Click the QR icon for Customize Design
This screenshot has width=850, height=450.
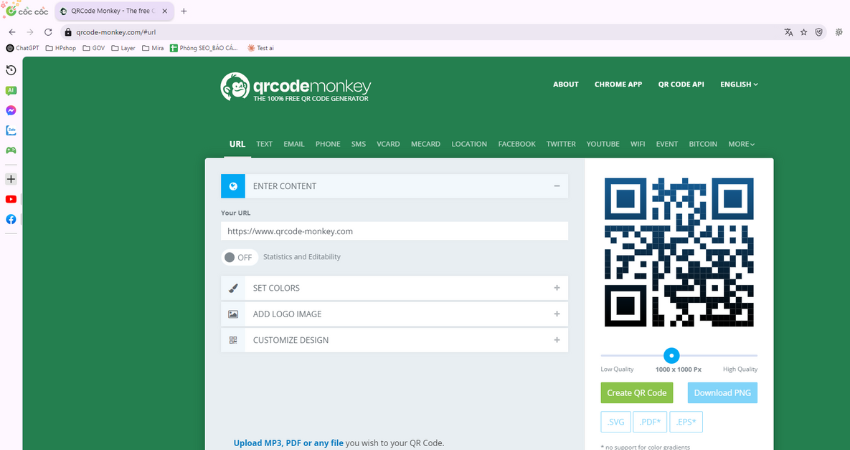pyautogui.click(x=233, y=340)
